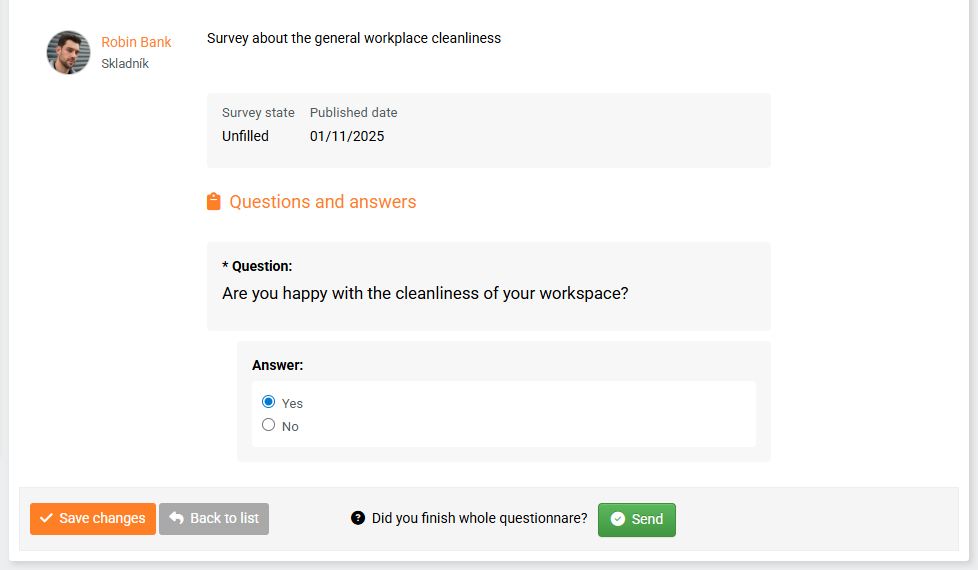978x570 pixels.
Task: Click the clipboard icon beside Questions and answers
Action: (x=213, y=202)
